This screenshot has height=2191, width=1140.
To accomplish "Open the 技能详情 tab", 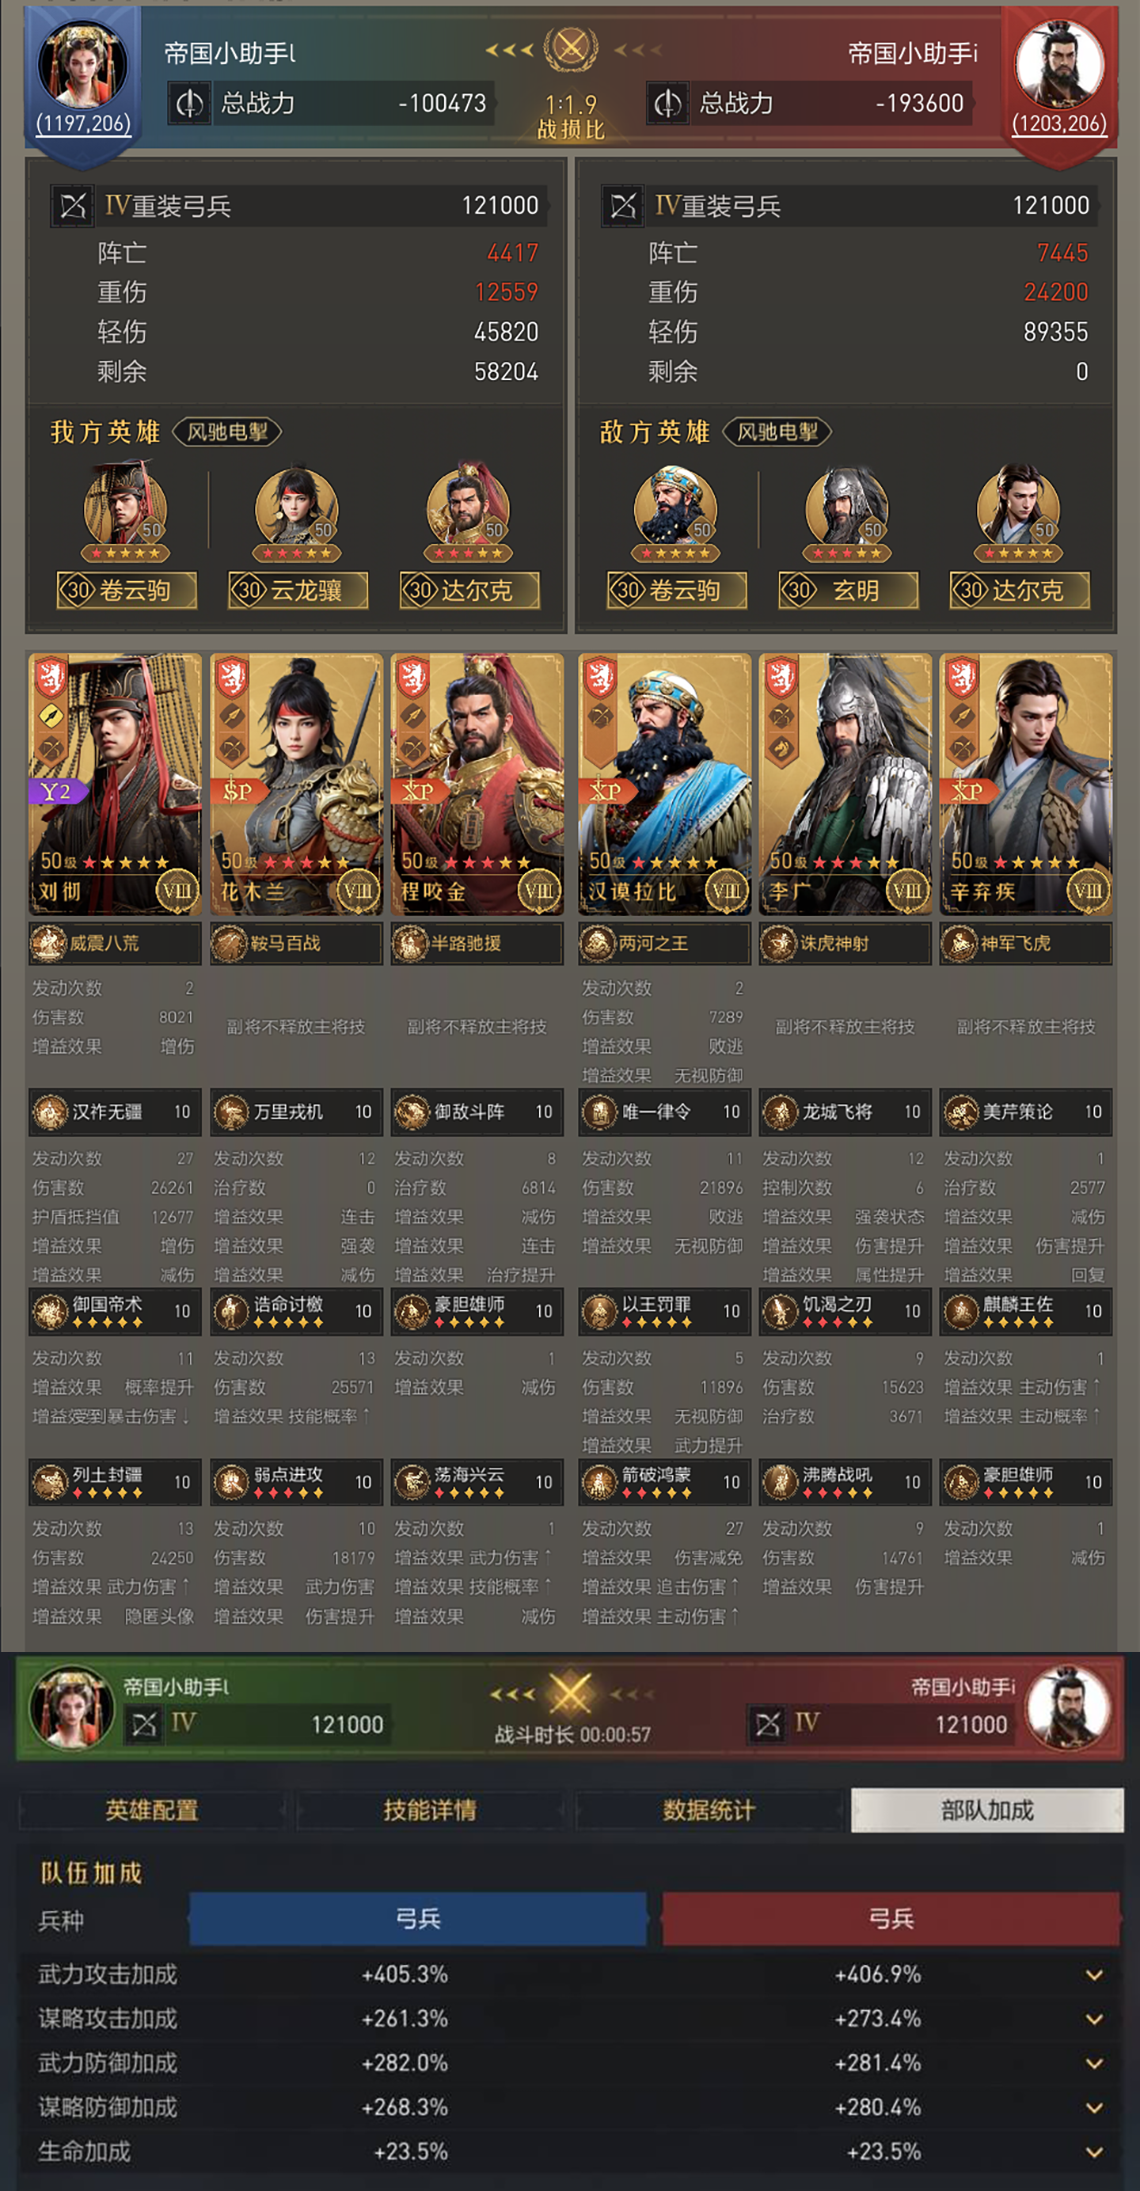I will [430, 1810].
